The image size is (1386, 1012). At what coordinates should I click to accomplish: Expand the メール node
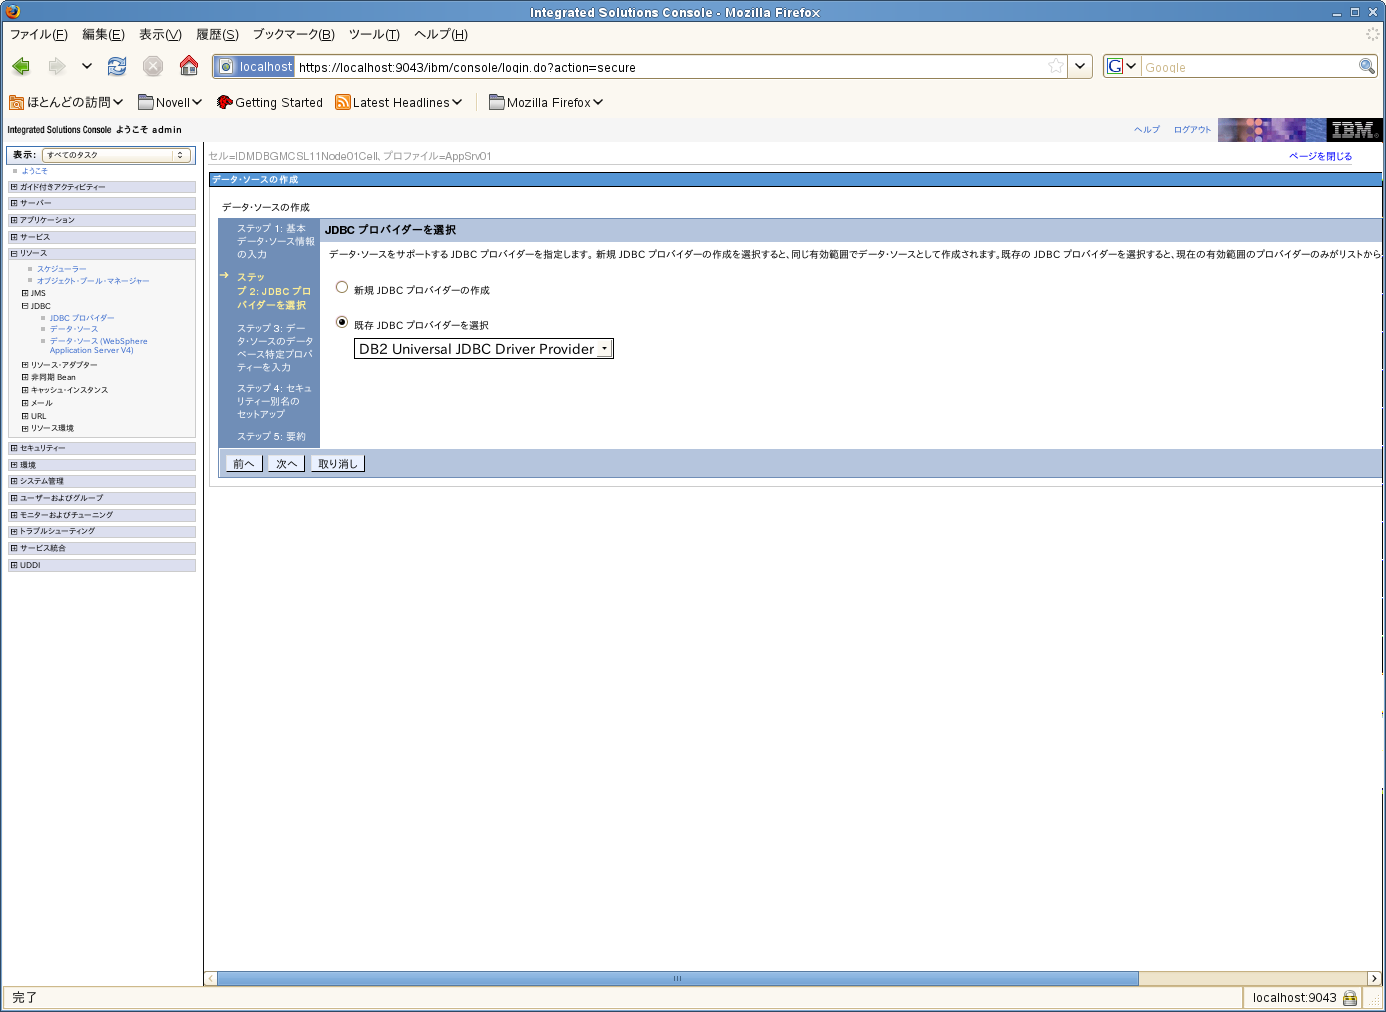[25, 403]
